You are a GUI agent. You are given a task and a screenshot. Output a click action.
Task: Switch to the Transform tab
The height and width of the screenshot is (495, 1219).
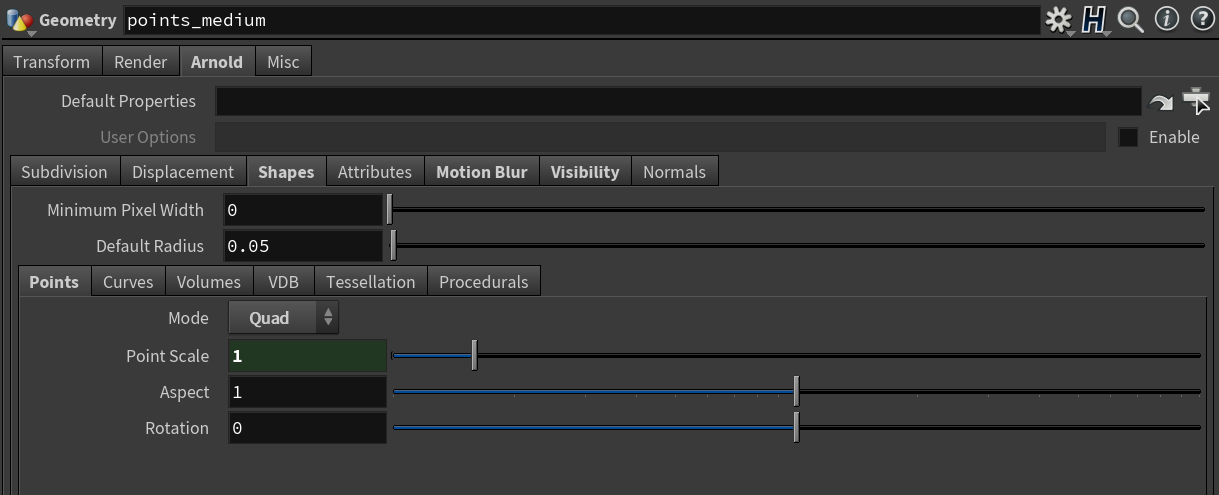pos(52,62)
